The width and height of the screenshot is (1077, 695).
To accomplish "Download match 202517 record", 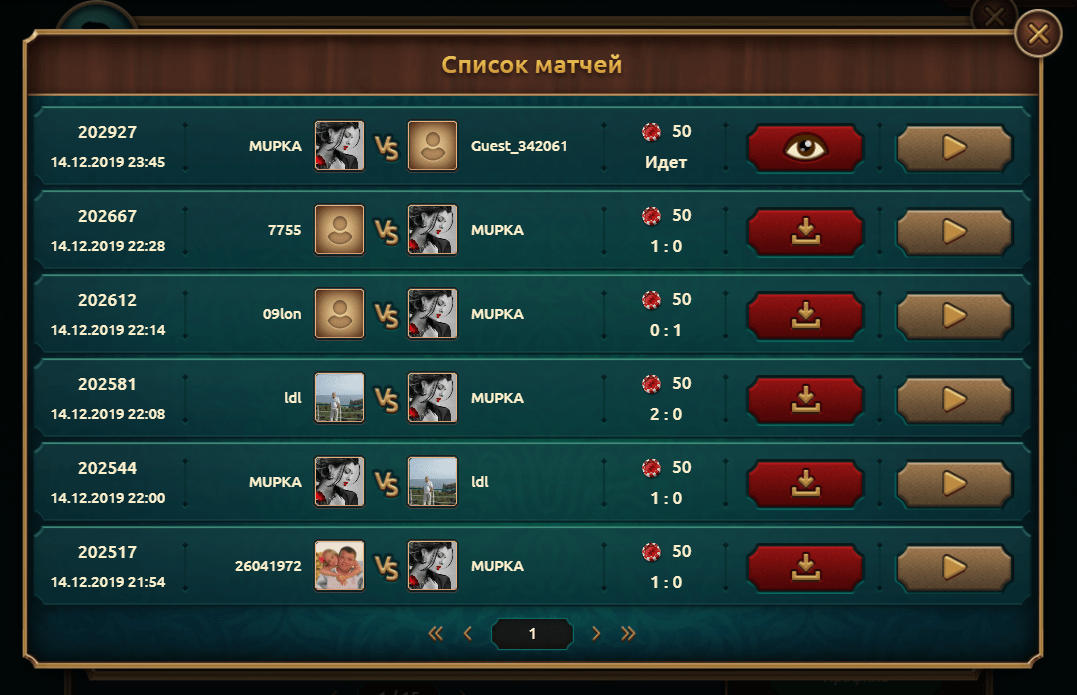I will pos(805,568).
